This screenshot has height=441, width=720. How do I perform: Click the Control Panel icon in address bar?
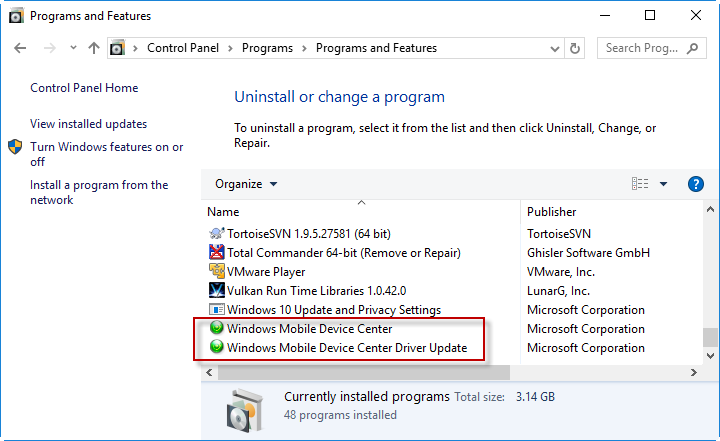(x=118, y=48)
